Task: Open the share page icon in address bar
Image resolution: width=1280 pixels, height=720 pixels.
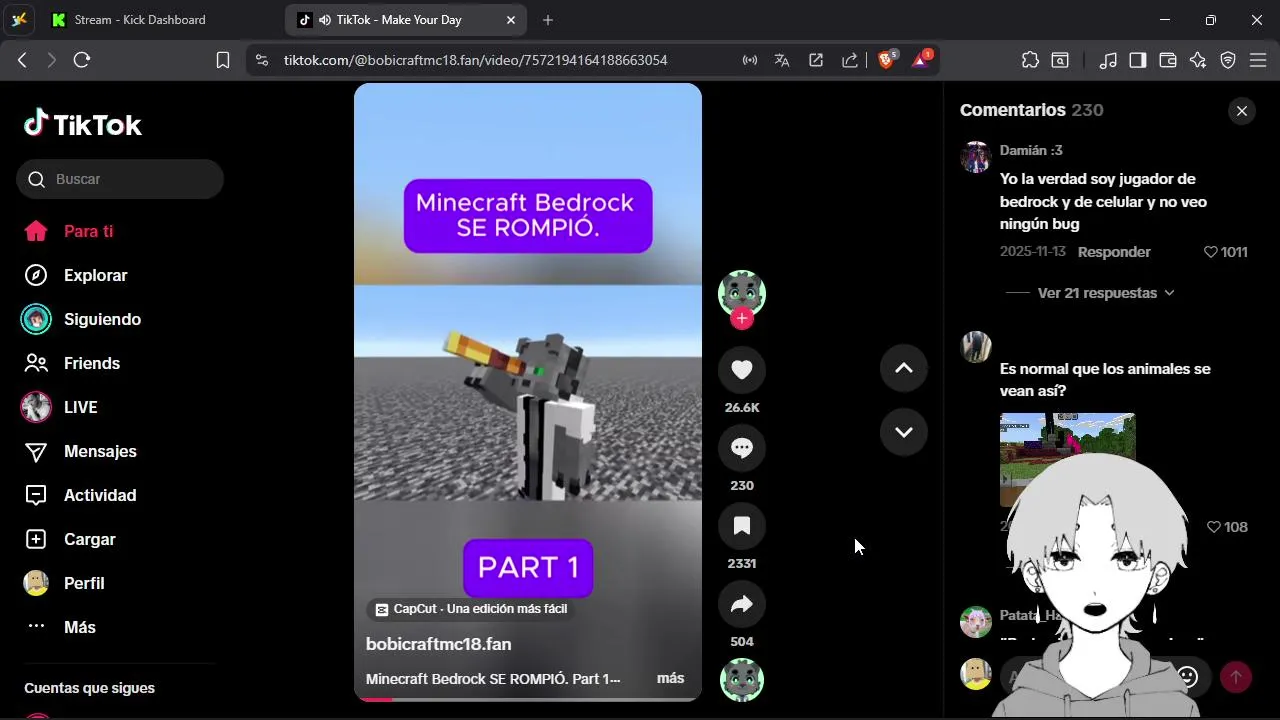Action: click(x=850, y=60)
